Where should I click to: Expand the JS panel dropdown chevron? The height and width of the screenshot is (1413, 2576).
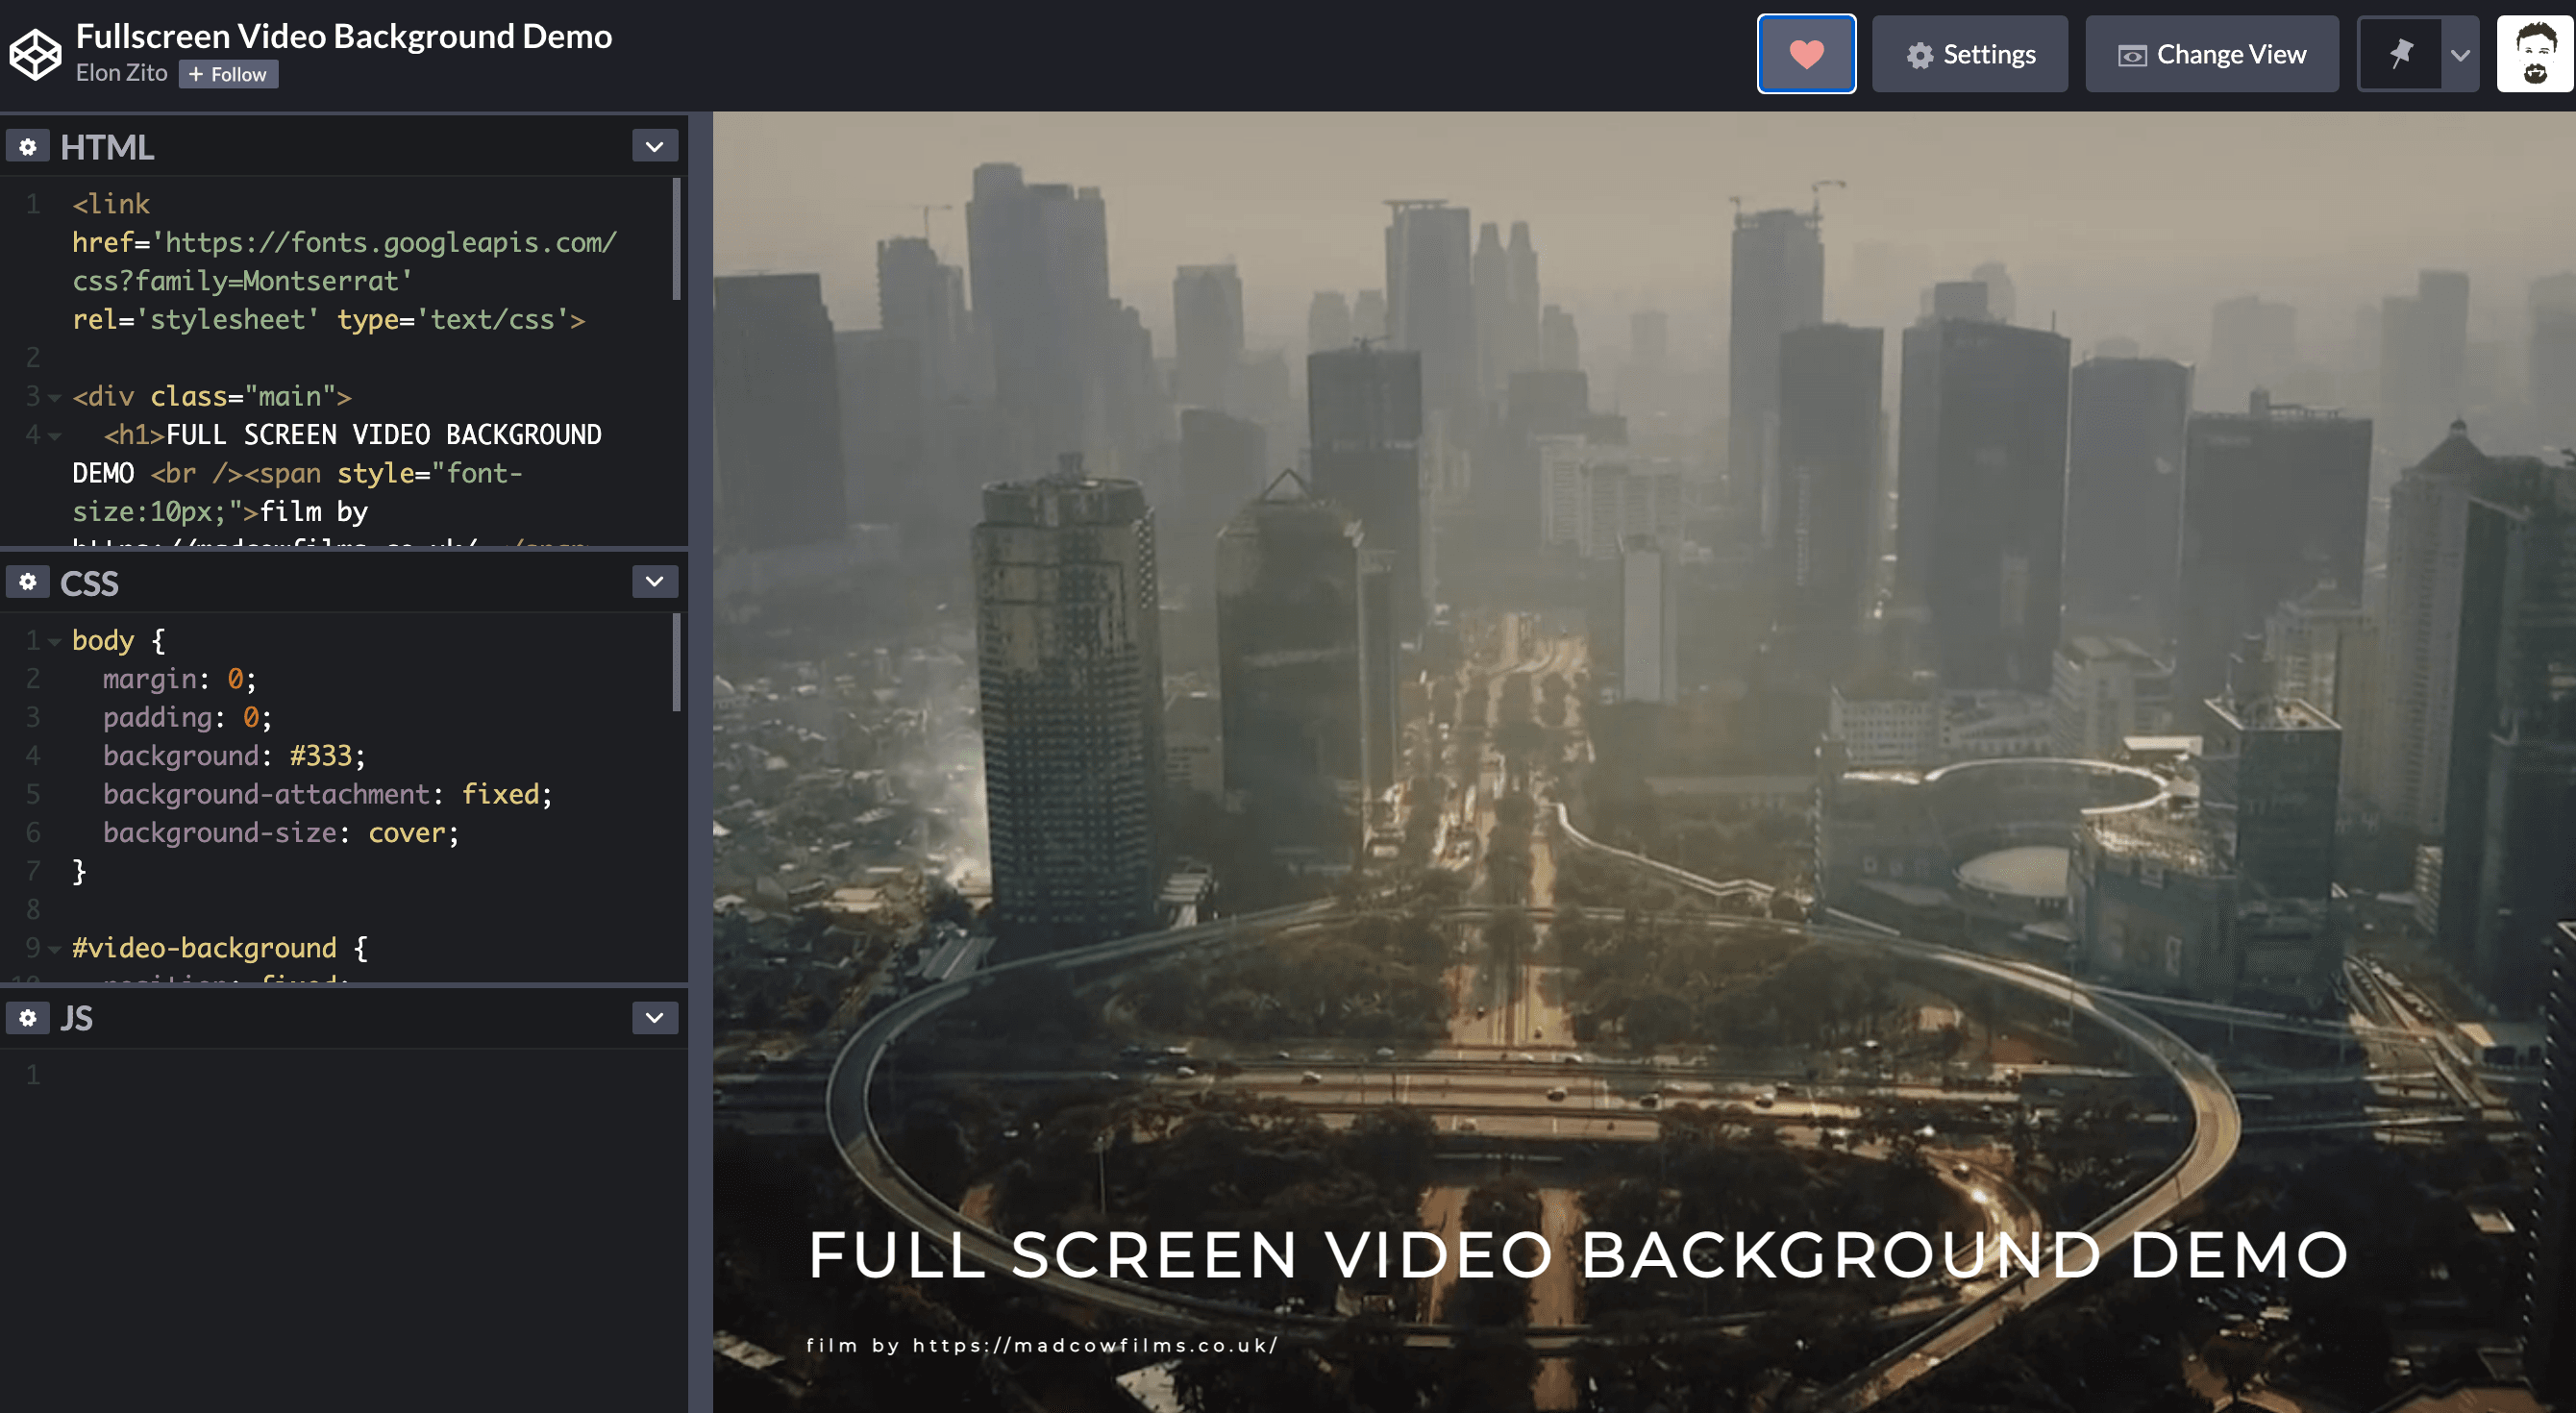click(655, 1016)
